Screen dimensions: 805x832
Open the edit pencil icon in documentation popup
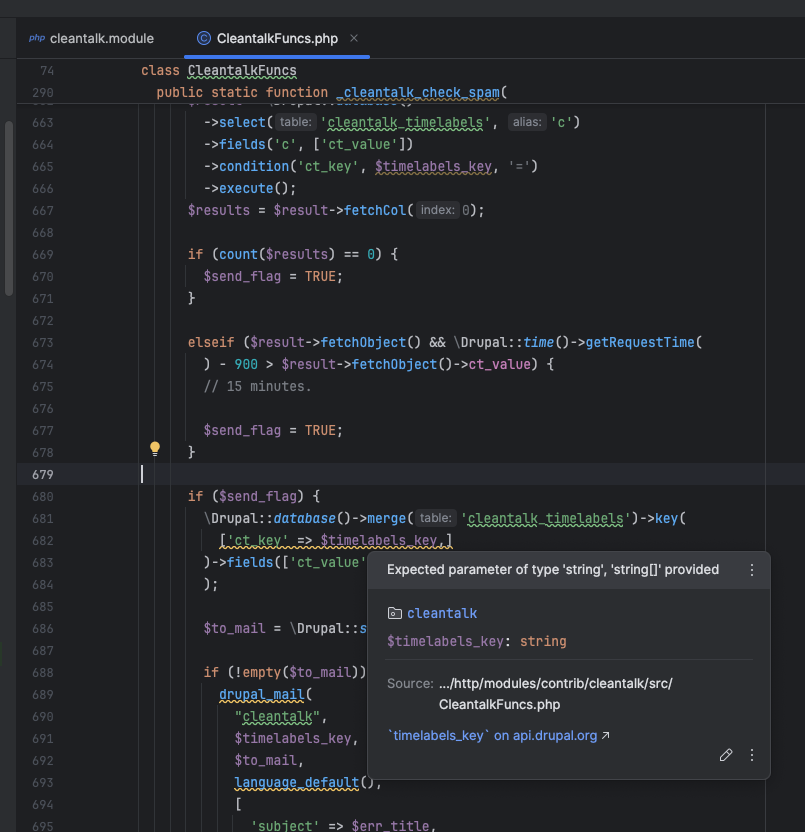click(726, 755)
